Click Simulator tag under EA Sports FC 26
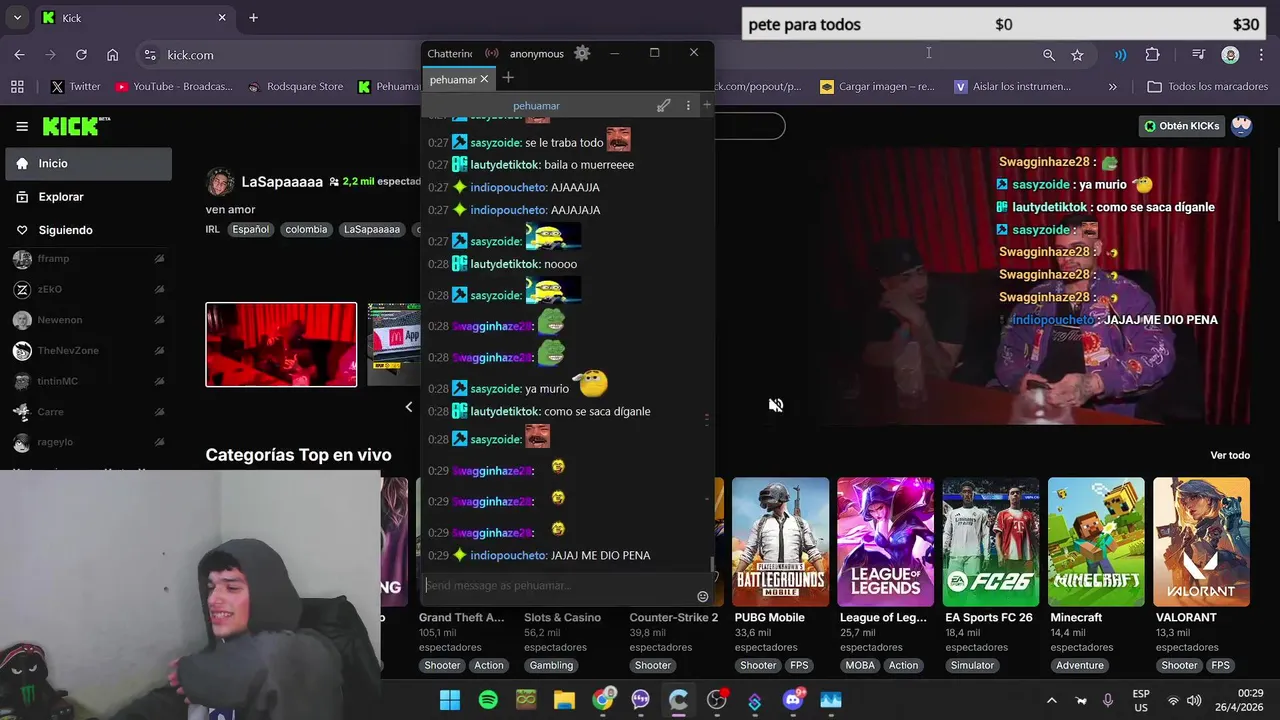 coord(973,665)
